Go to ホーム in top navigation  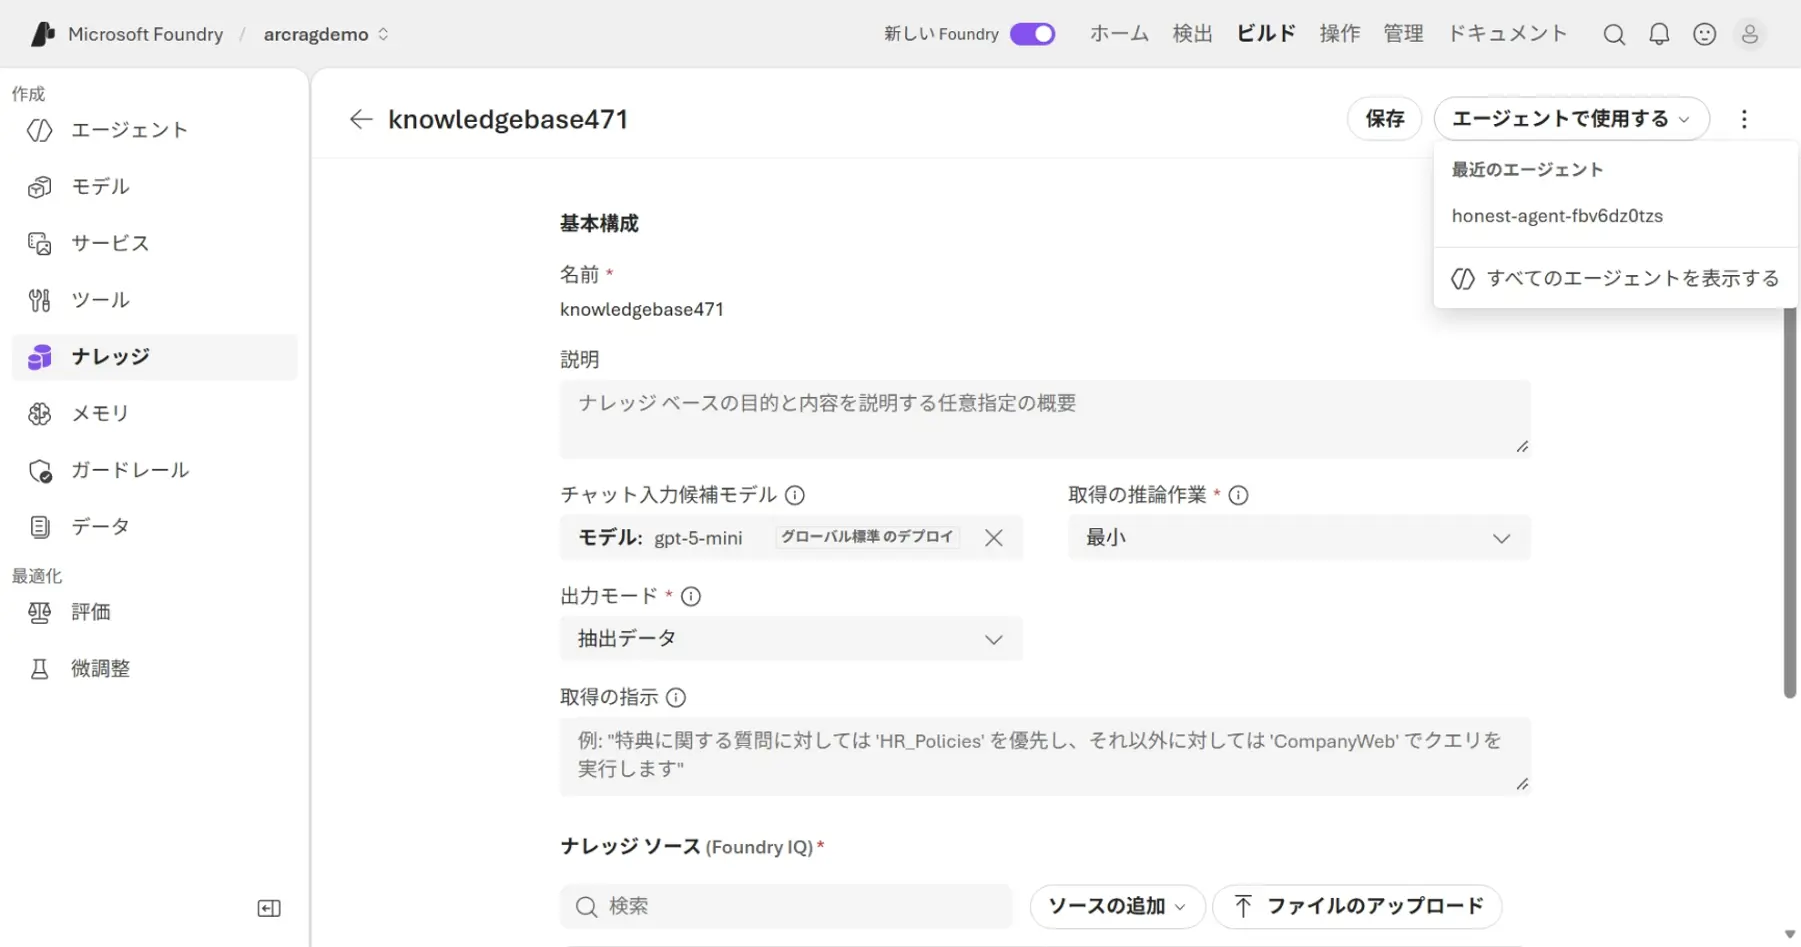tap(1119, 34)
